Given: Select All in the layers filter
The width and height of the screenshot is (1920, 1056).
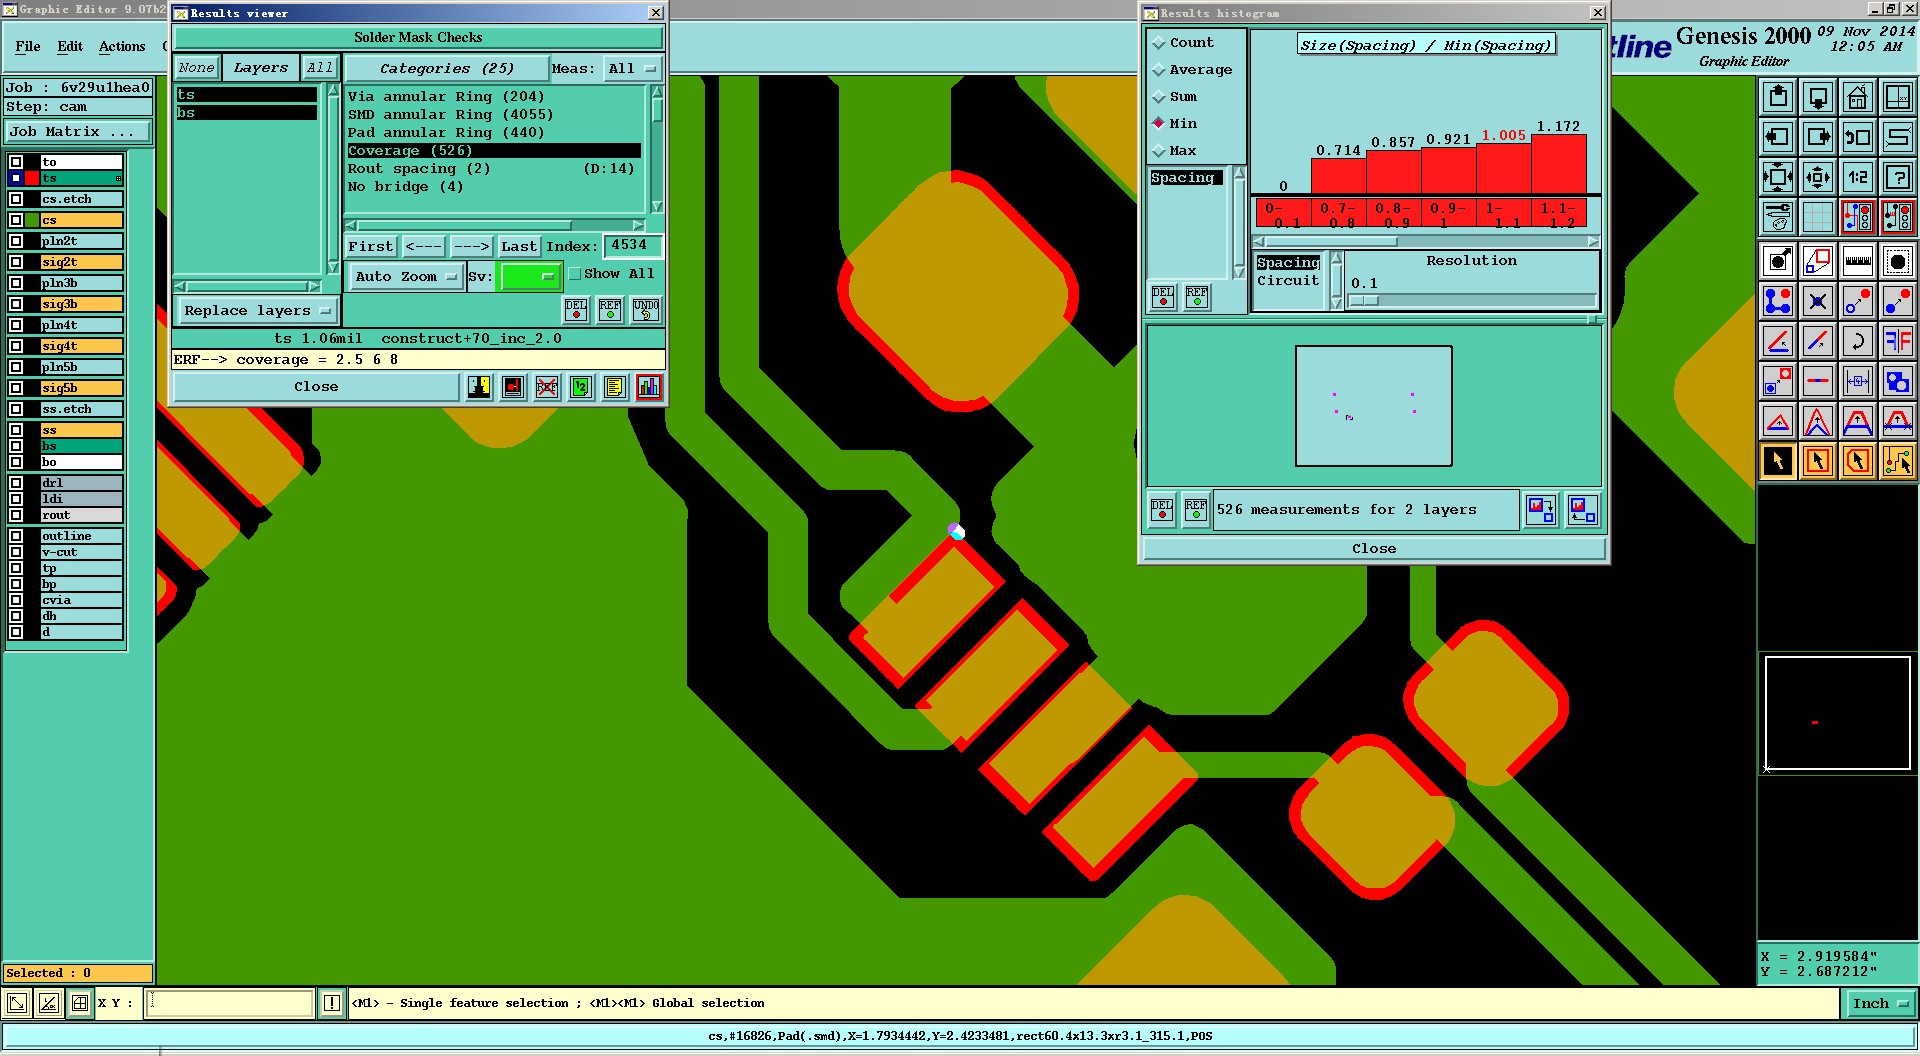Looking at the screenshot, I should (x=319, y=68).
